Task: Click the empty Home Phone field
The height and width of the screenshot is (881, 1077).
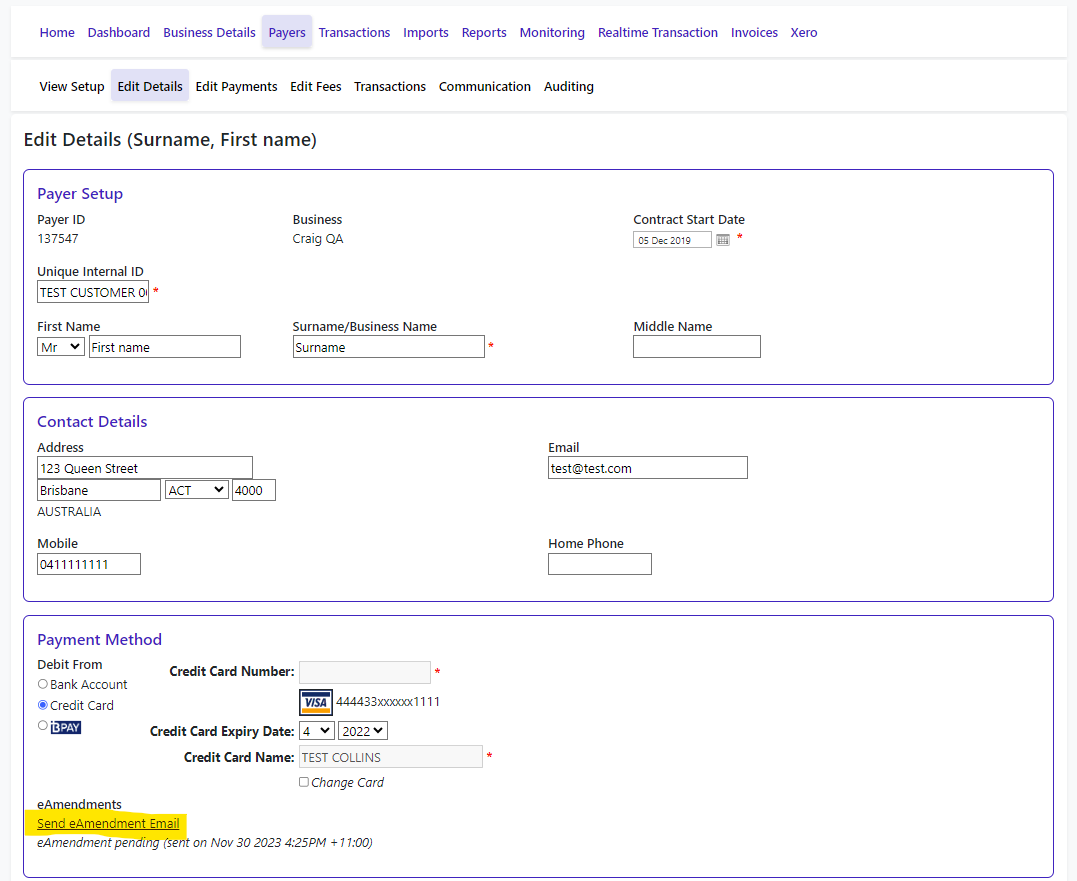Action: [599, 564]
